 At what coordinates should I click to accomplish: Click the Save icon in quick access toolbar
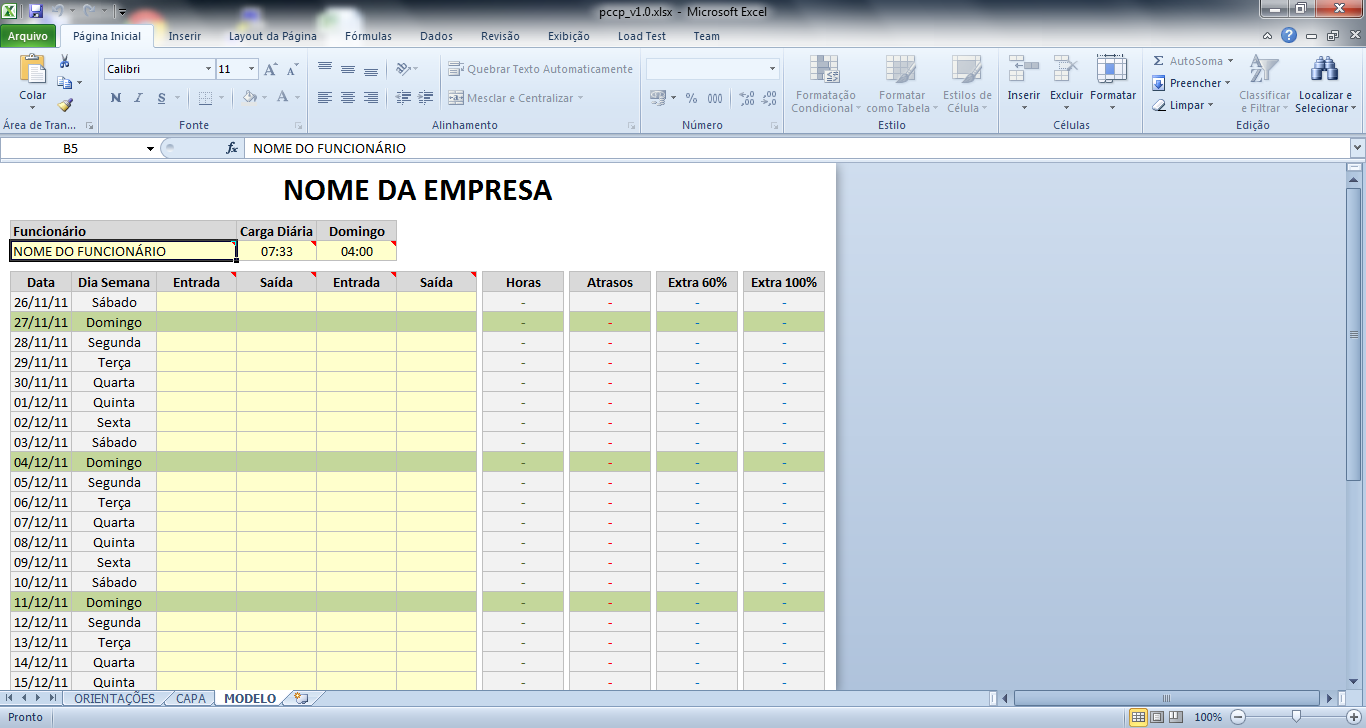[x=36, y=11]
